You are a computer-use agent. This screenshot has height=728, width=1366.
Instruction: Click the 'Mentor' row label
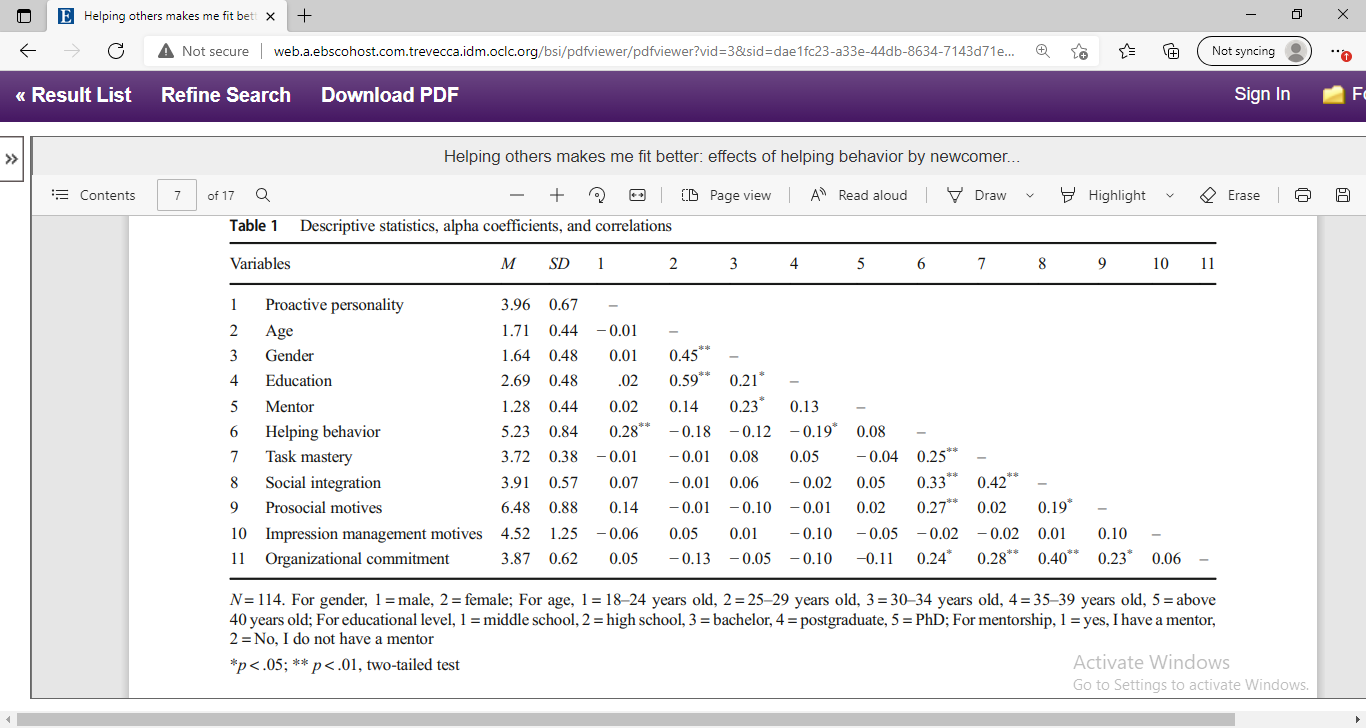(289, 407)
